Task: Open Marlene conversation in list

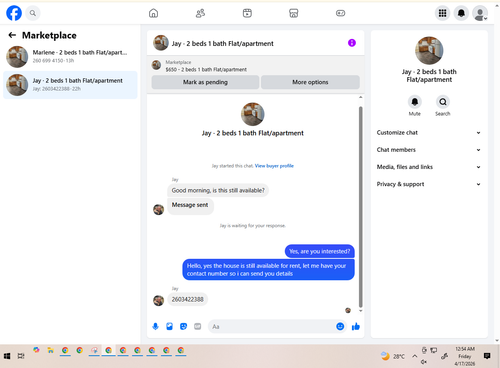Action: (x=70, y=56)
